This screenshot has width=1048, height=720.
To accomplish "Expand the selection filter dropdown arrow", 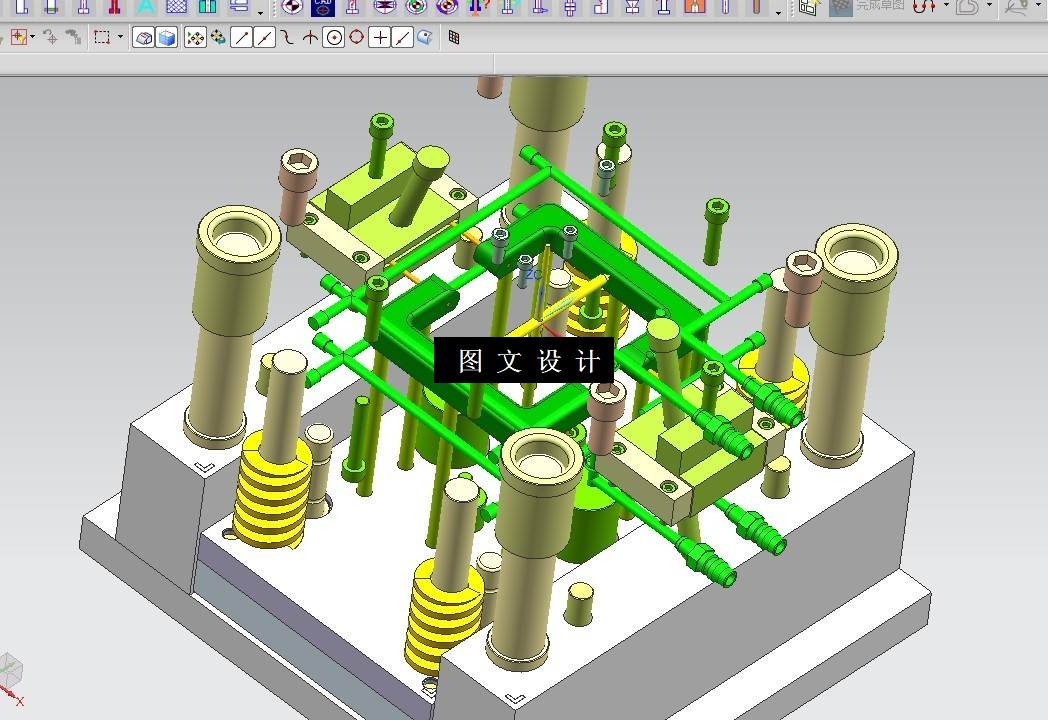I will pos(33,37).
